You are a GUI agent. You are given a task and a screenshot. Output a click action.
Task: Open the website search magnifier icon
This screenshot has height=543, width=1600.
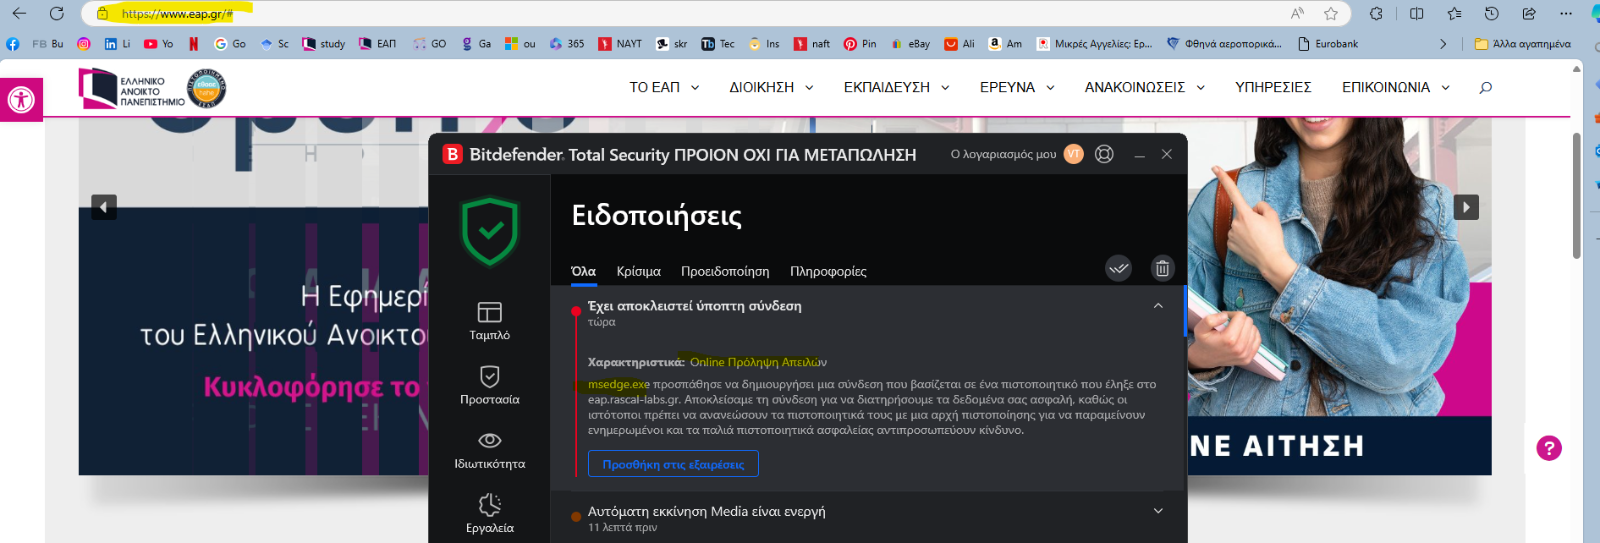click(1485, 88)
